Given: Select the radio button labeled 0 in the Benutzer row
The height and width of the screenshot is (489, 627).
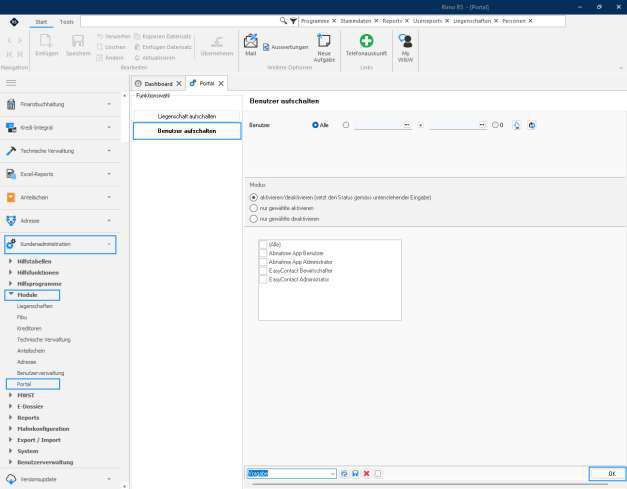Looking at the screenshot, I should (x=495, y=125).
